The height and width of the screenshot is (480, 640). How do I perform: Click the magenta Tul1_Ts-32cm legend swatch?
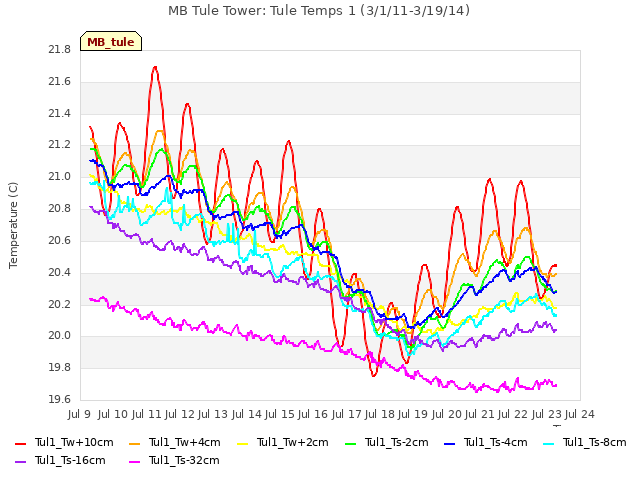134,461
